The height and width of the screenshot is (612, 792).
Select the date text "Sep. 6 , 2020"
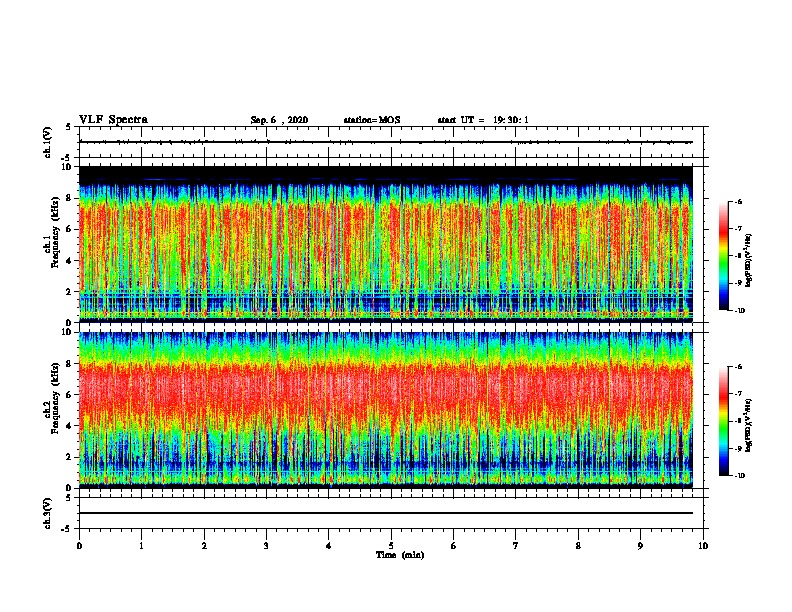pos(279,120)
